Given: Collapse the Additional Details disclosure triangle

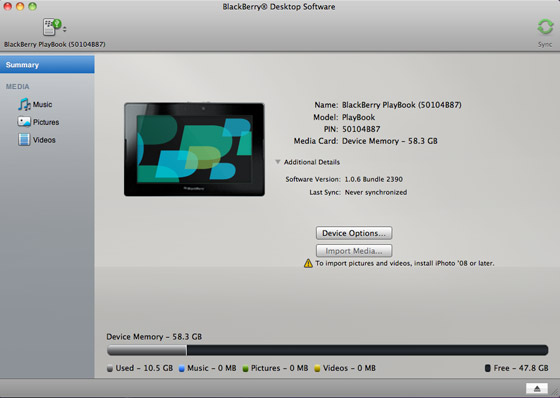Looking at the screenshot, I should coord(278,162).
